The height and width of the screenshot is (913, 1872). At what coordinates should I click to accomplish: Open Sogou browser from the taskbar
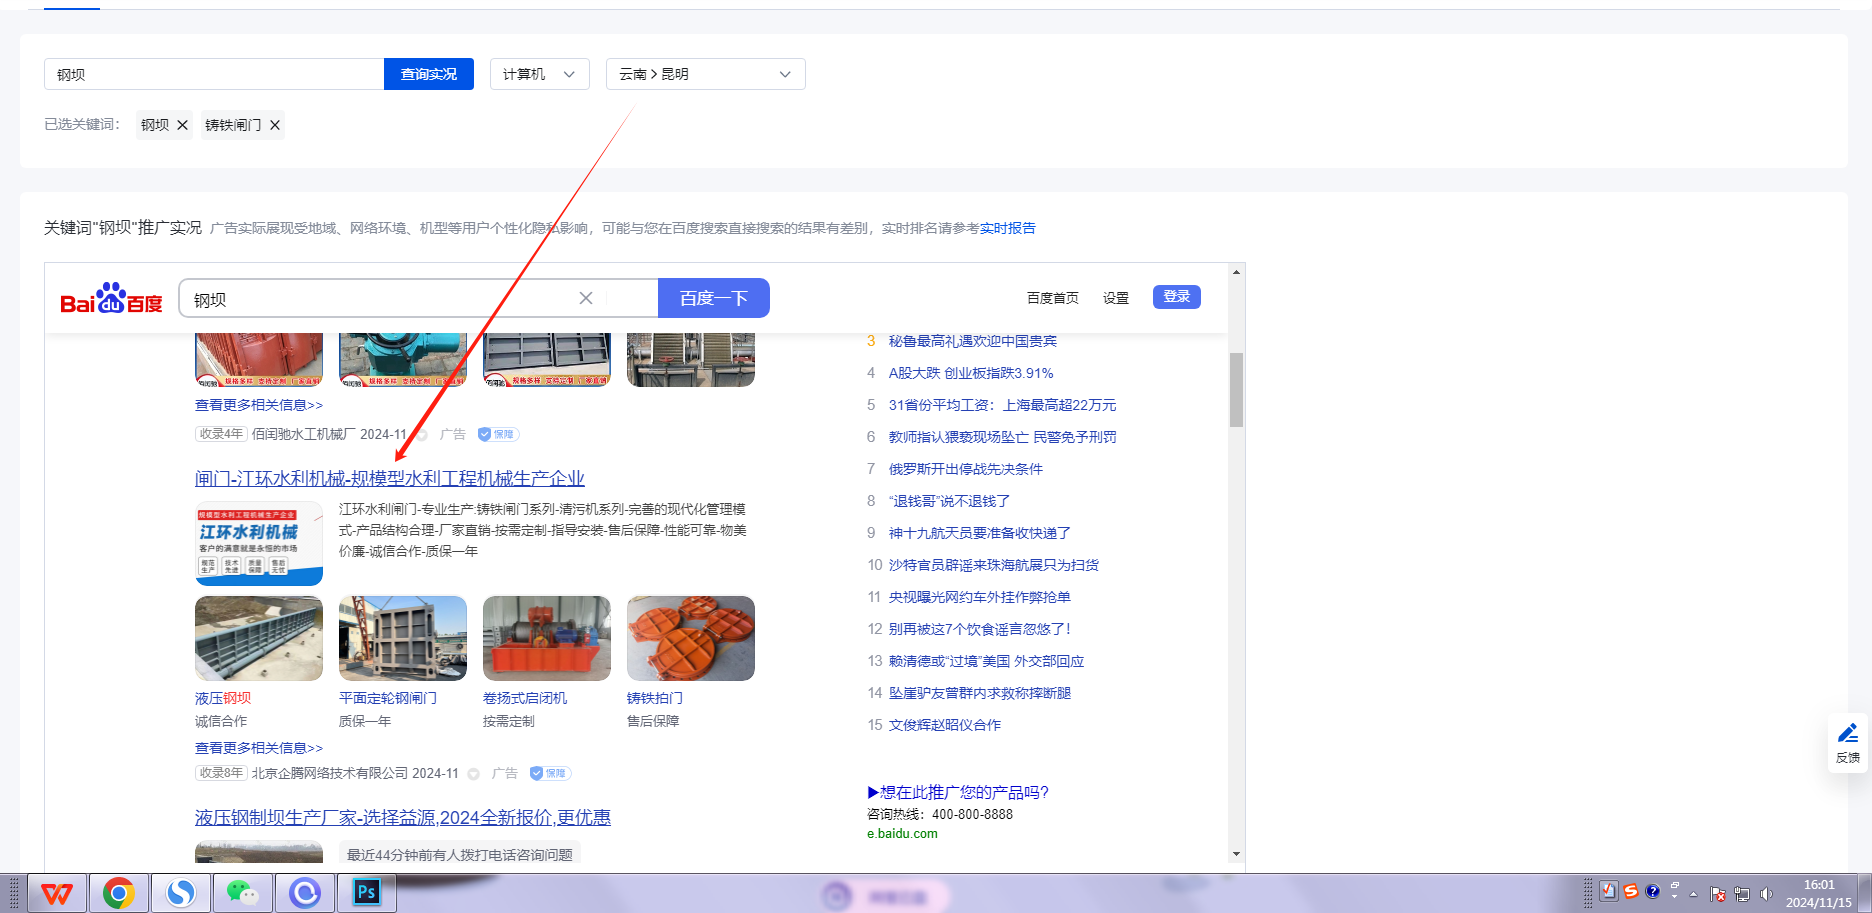tap(180, 892)
